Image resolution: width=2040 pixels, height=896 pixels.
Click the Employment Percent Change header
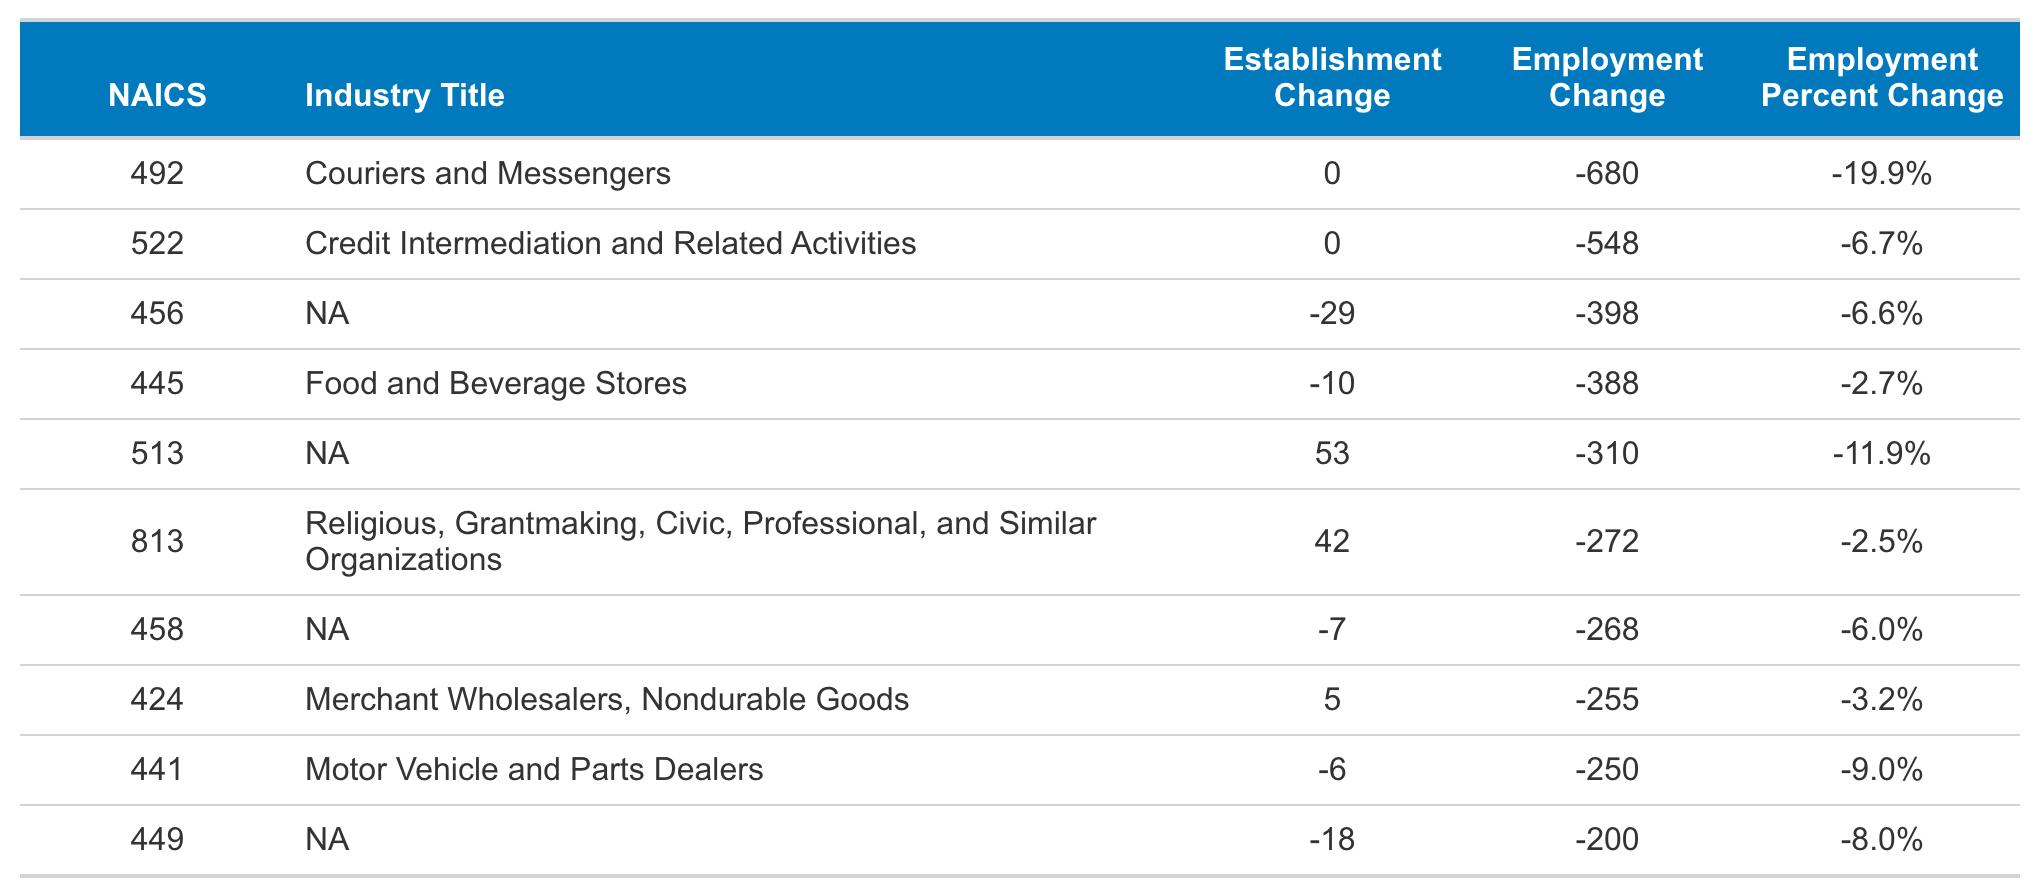1881,77
